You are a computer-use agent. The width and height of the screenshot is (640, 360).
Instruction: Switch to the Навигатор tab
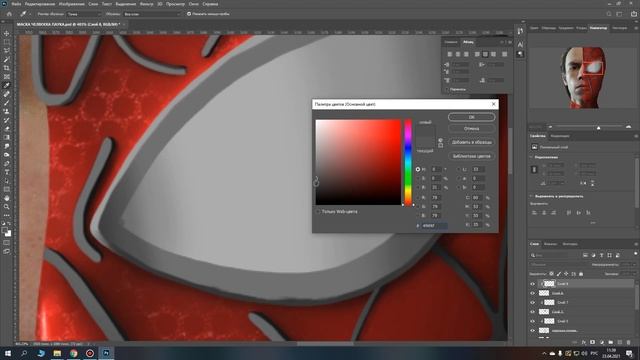(x=598, y=28)
